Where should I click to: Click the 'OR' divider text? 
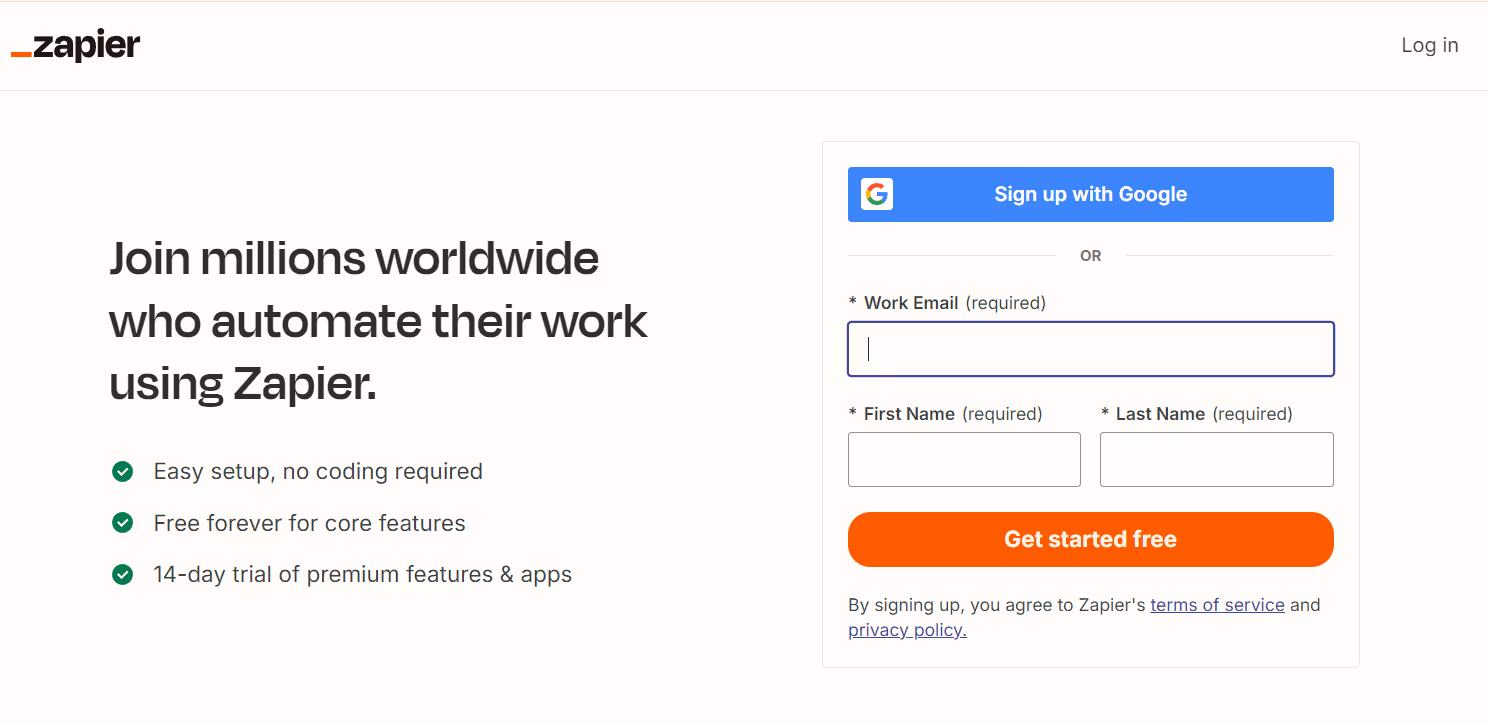[1090, 256]
